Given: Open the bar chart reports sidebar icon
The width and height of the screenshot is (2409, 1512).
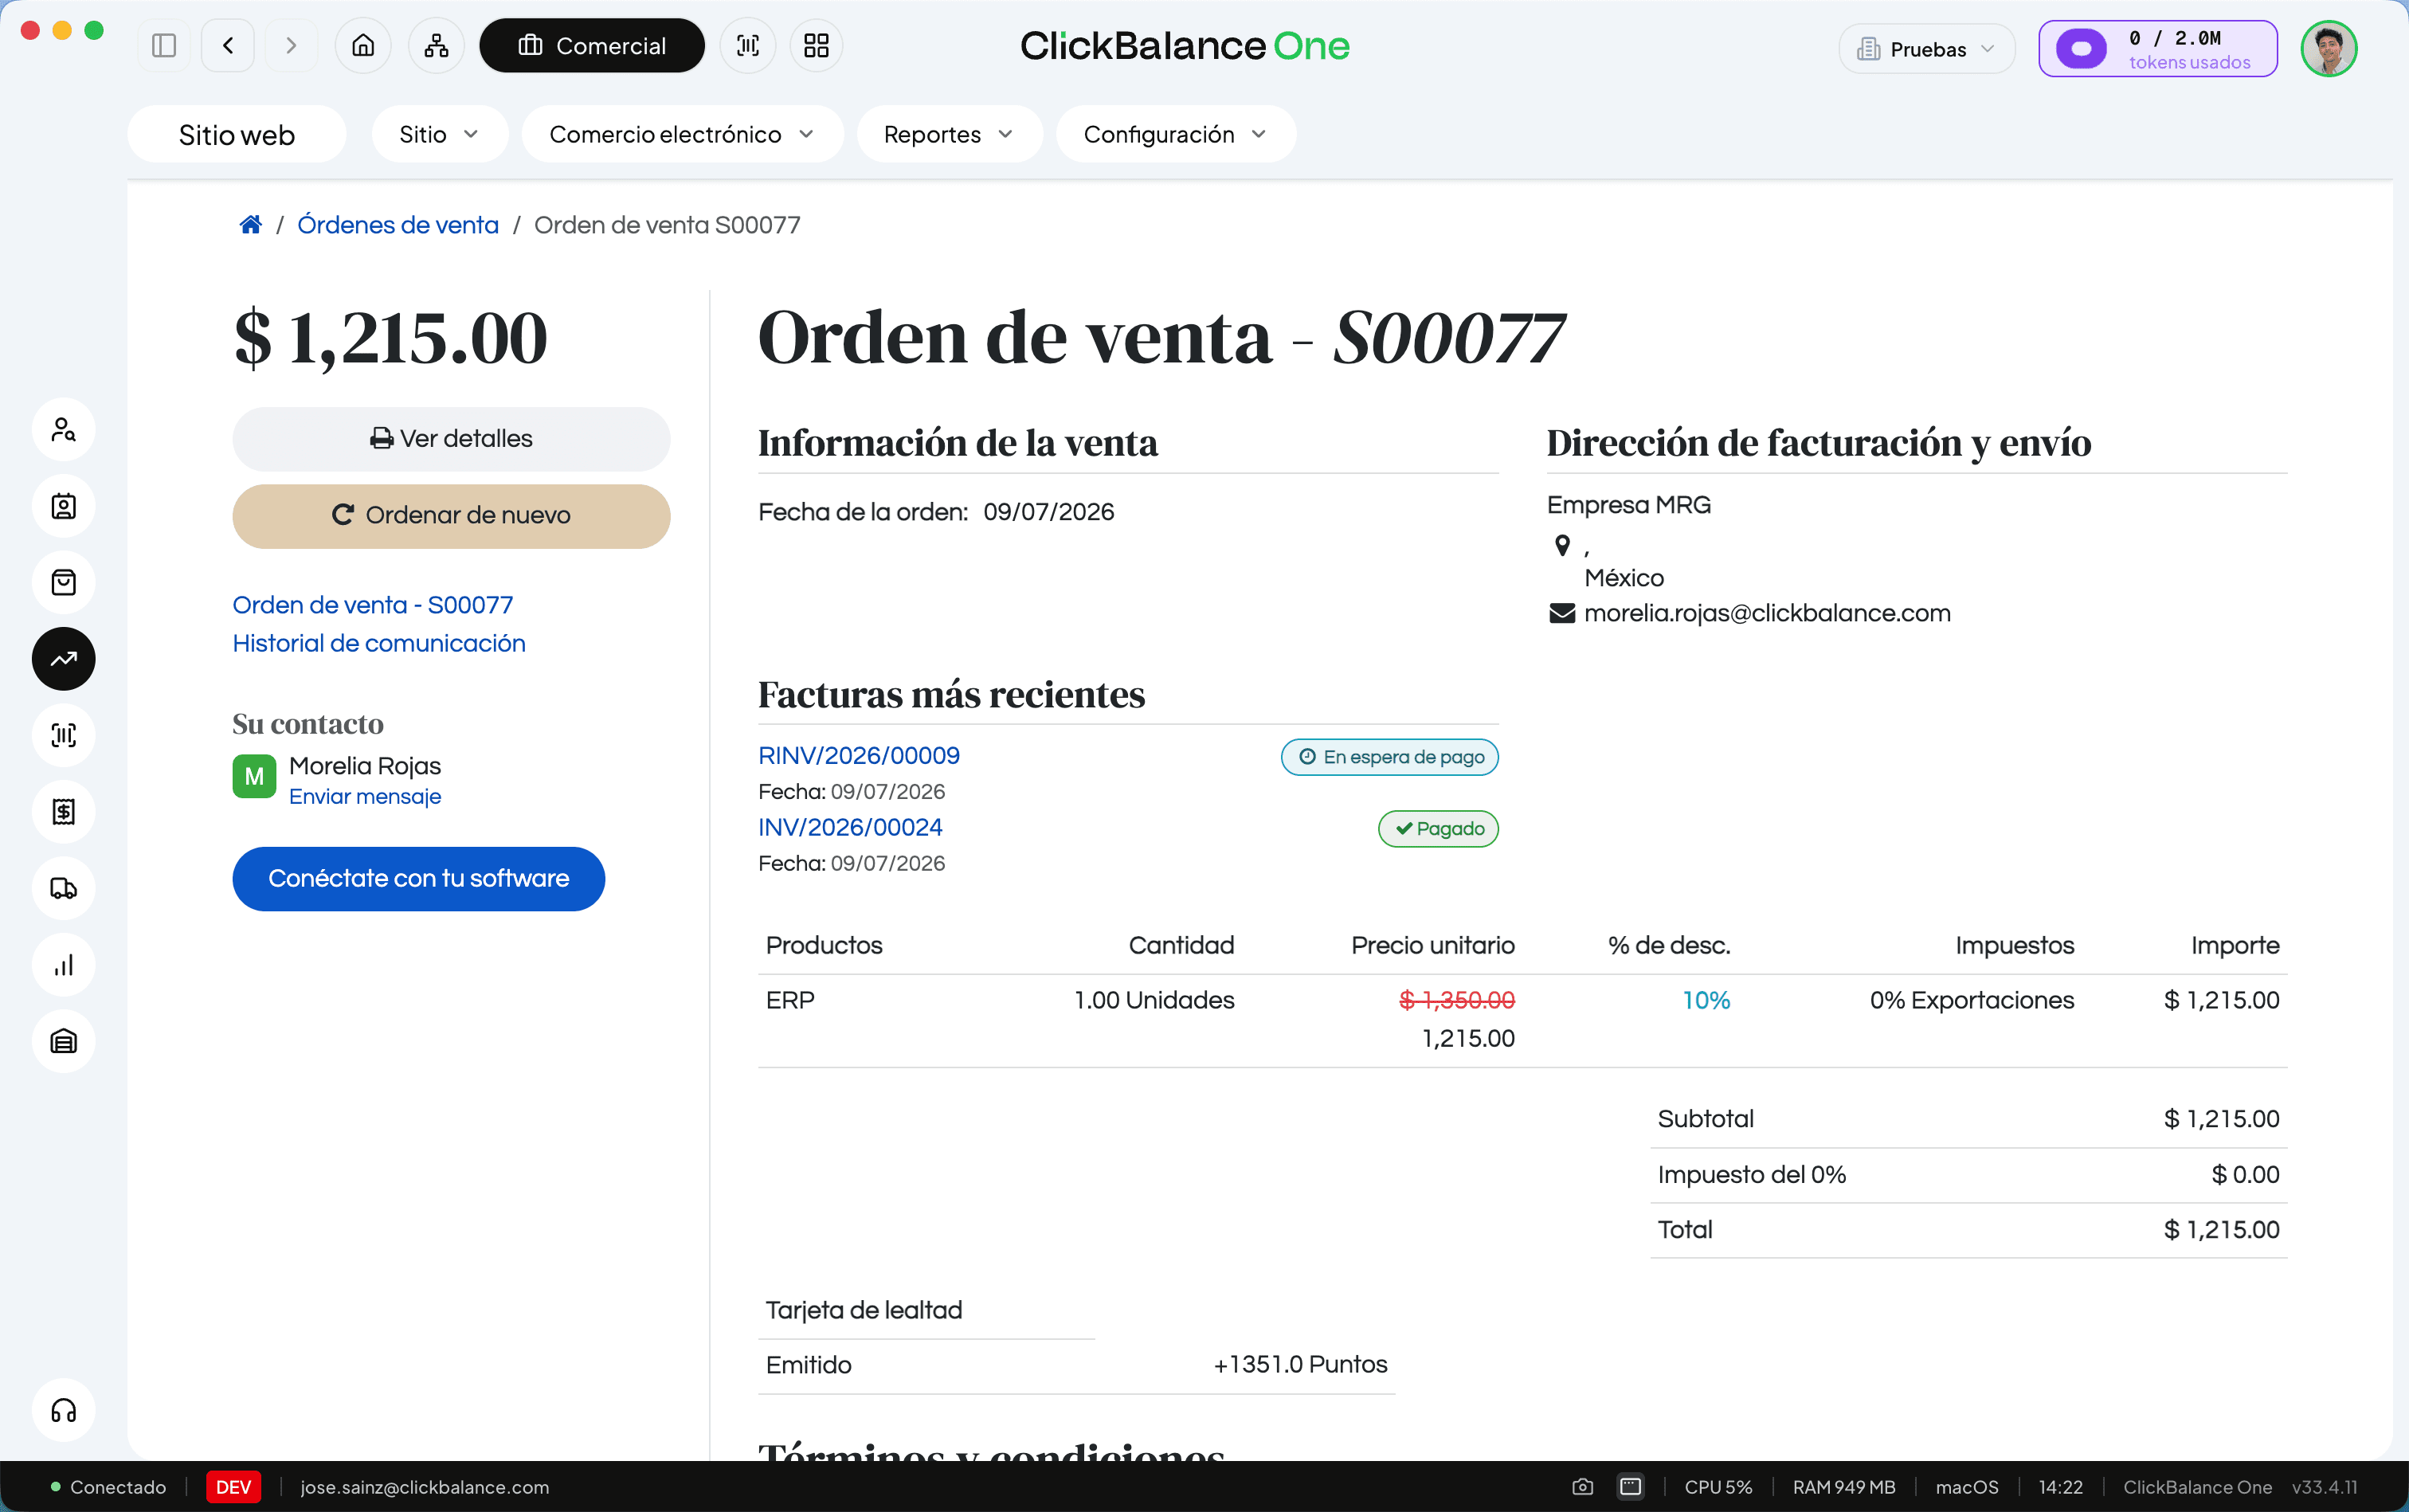Looking at the screenshot, I should (x=64, y=965).
